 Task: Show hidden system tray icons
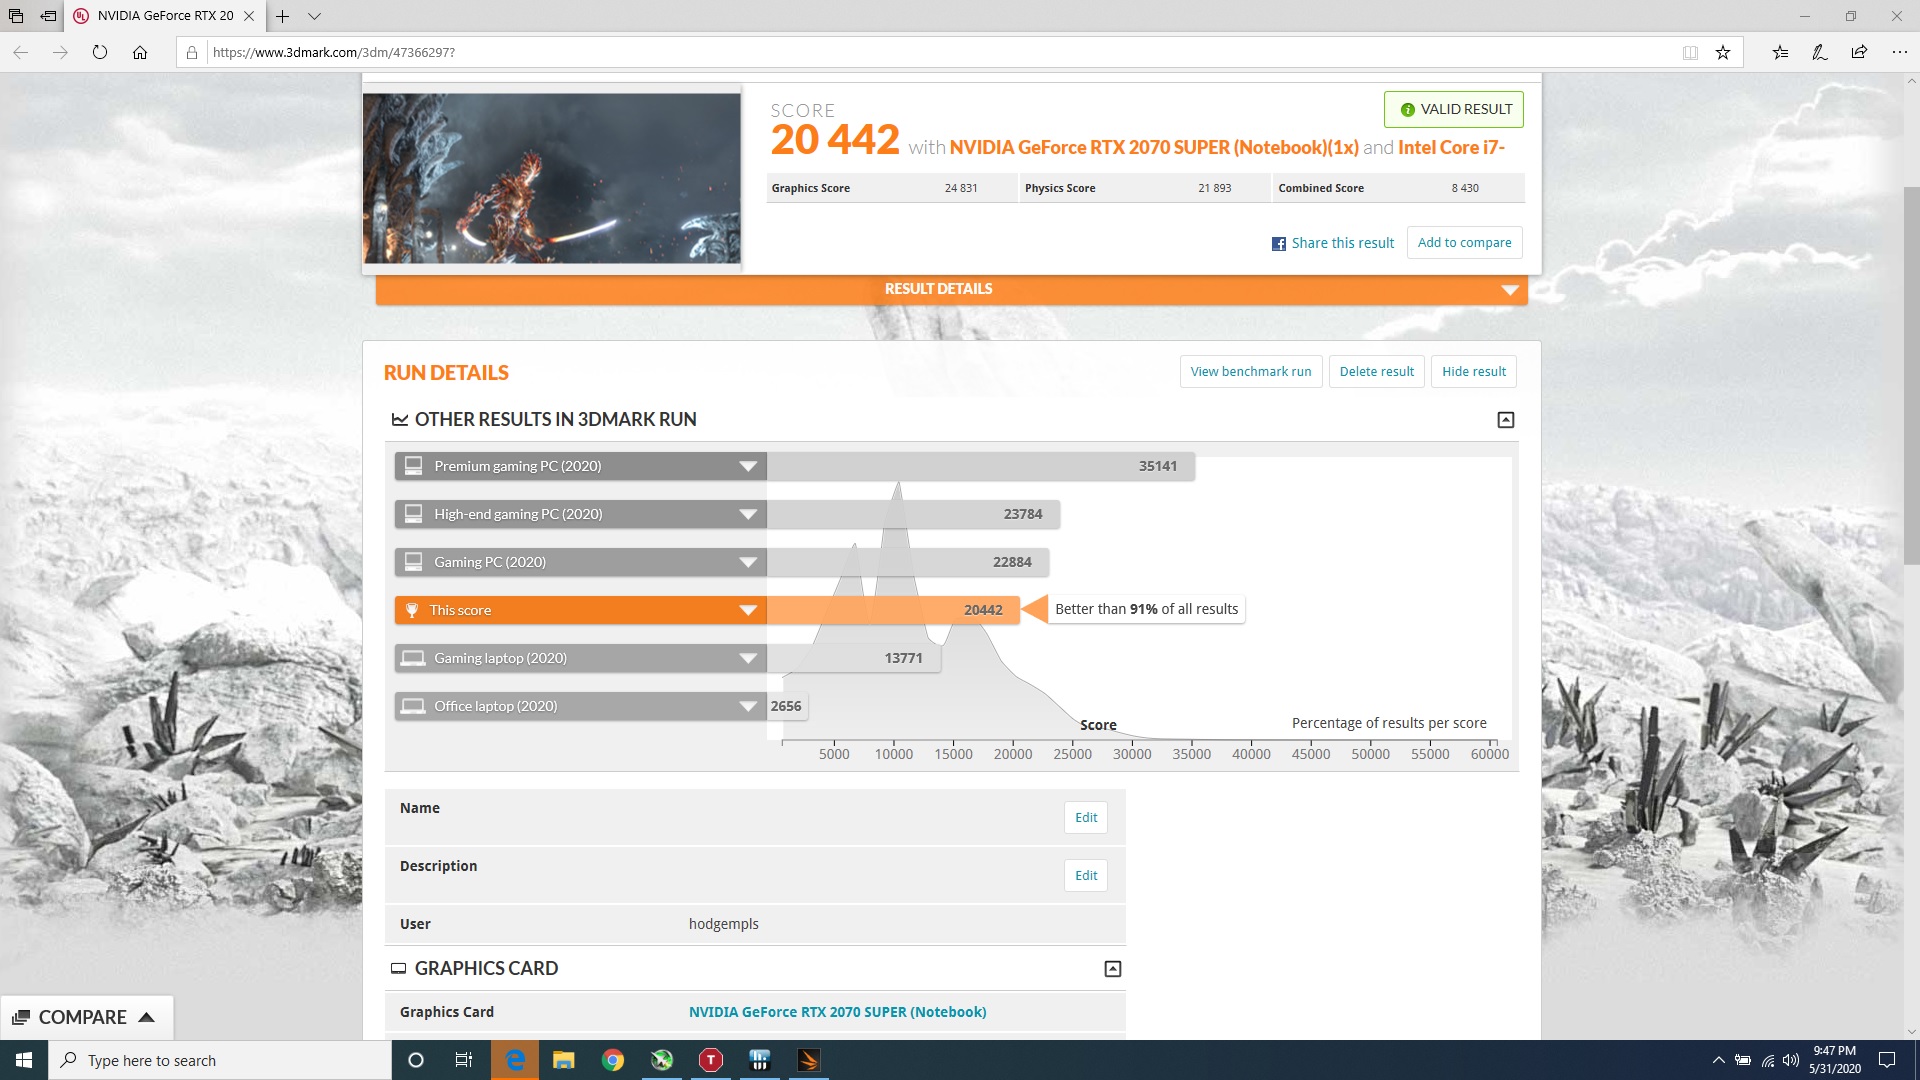1718,1060
